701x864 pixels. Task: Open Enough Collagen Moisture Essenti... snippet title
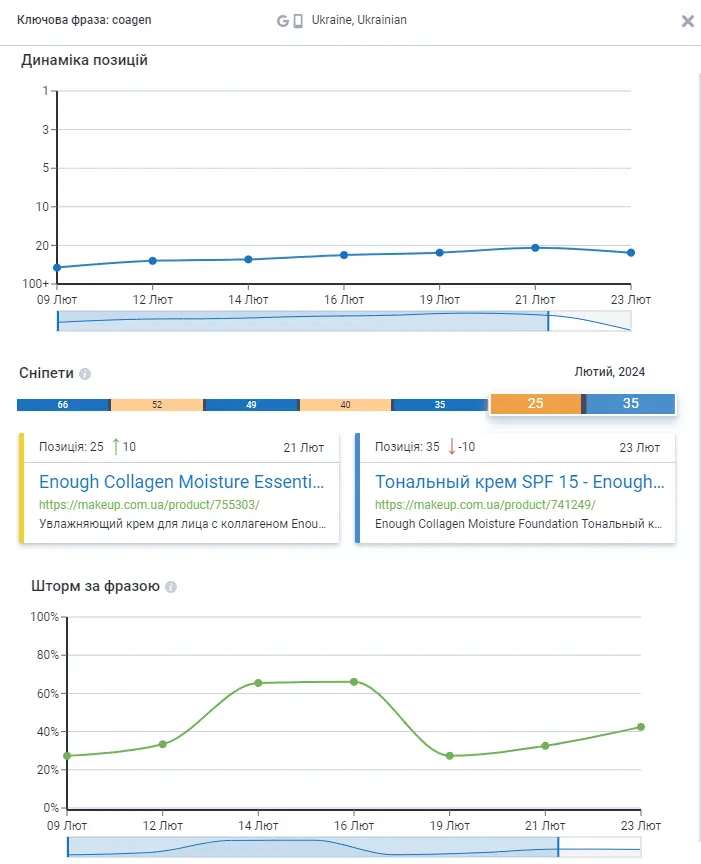pyautogui.click(x=181, y=482)
